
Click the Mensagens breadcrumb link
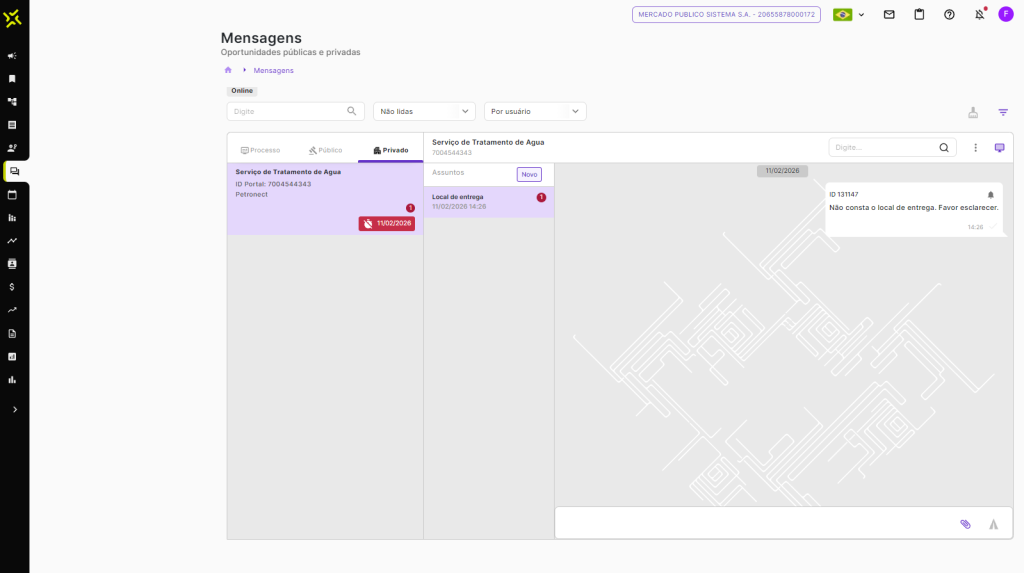[x=273, y=71]
